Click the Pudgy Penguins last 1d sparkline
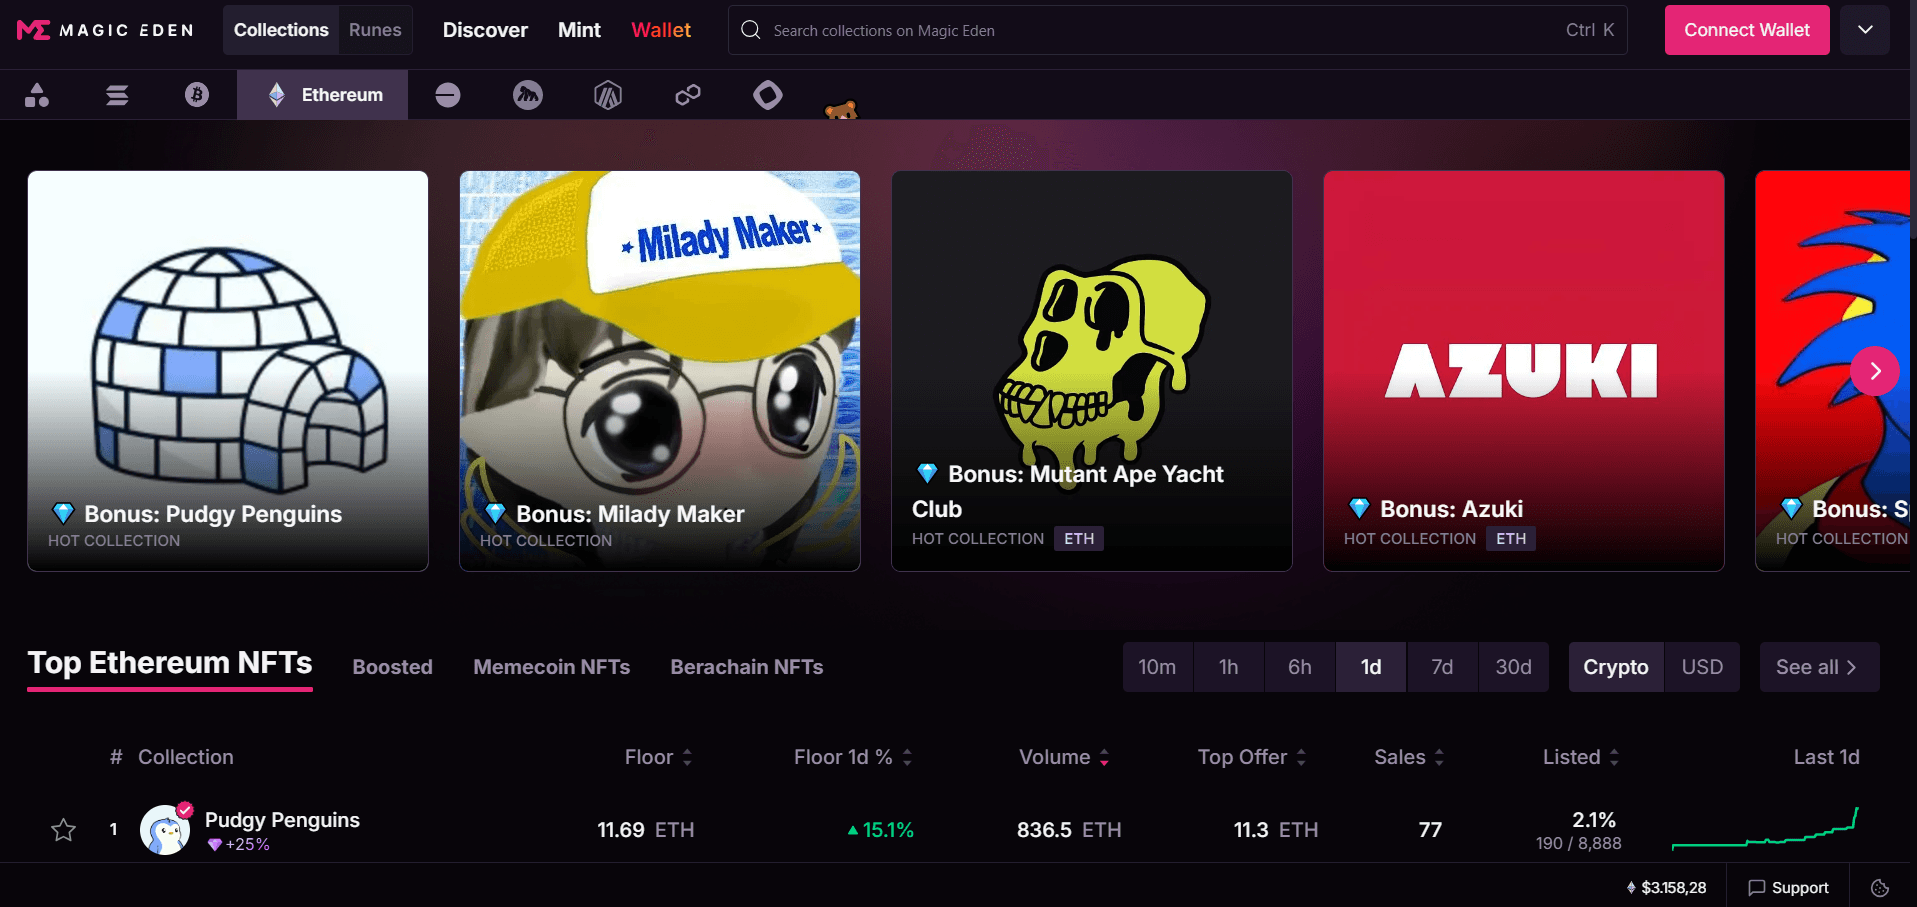 1765,829
